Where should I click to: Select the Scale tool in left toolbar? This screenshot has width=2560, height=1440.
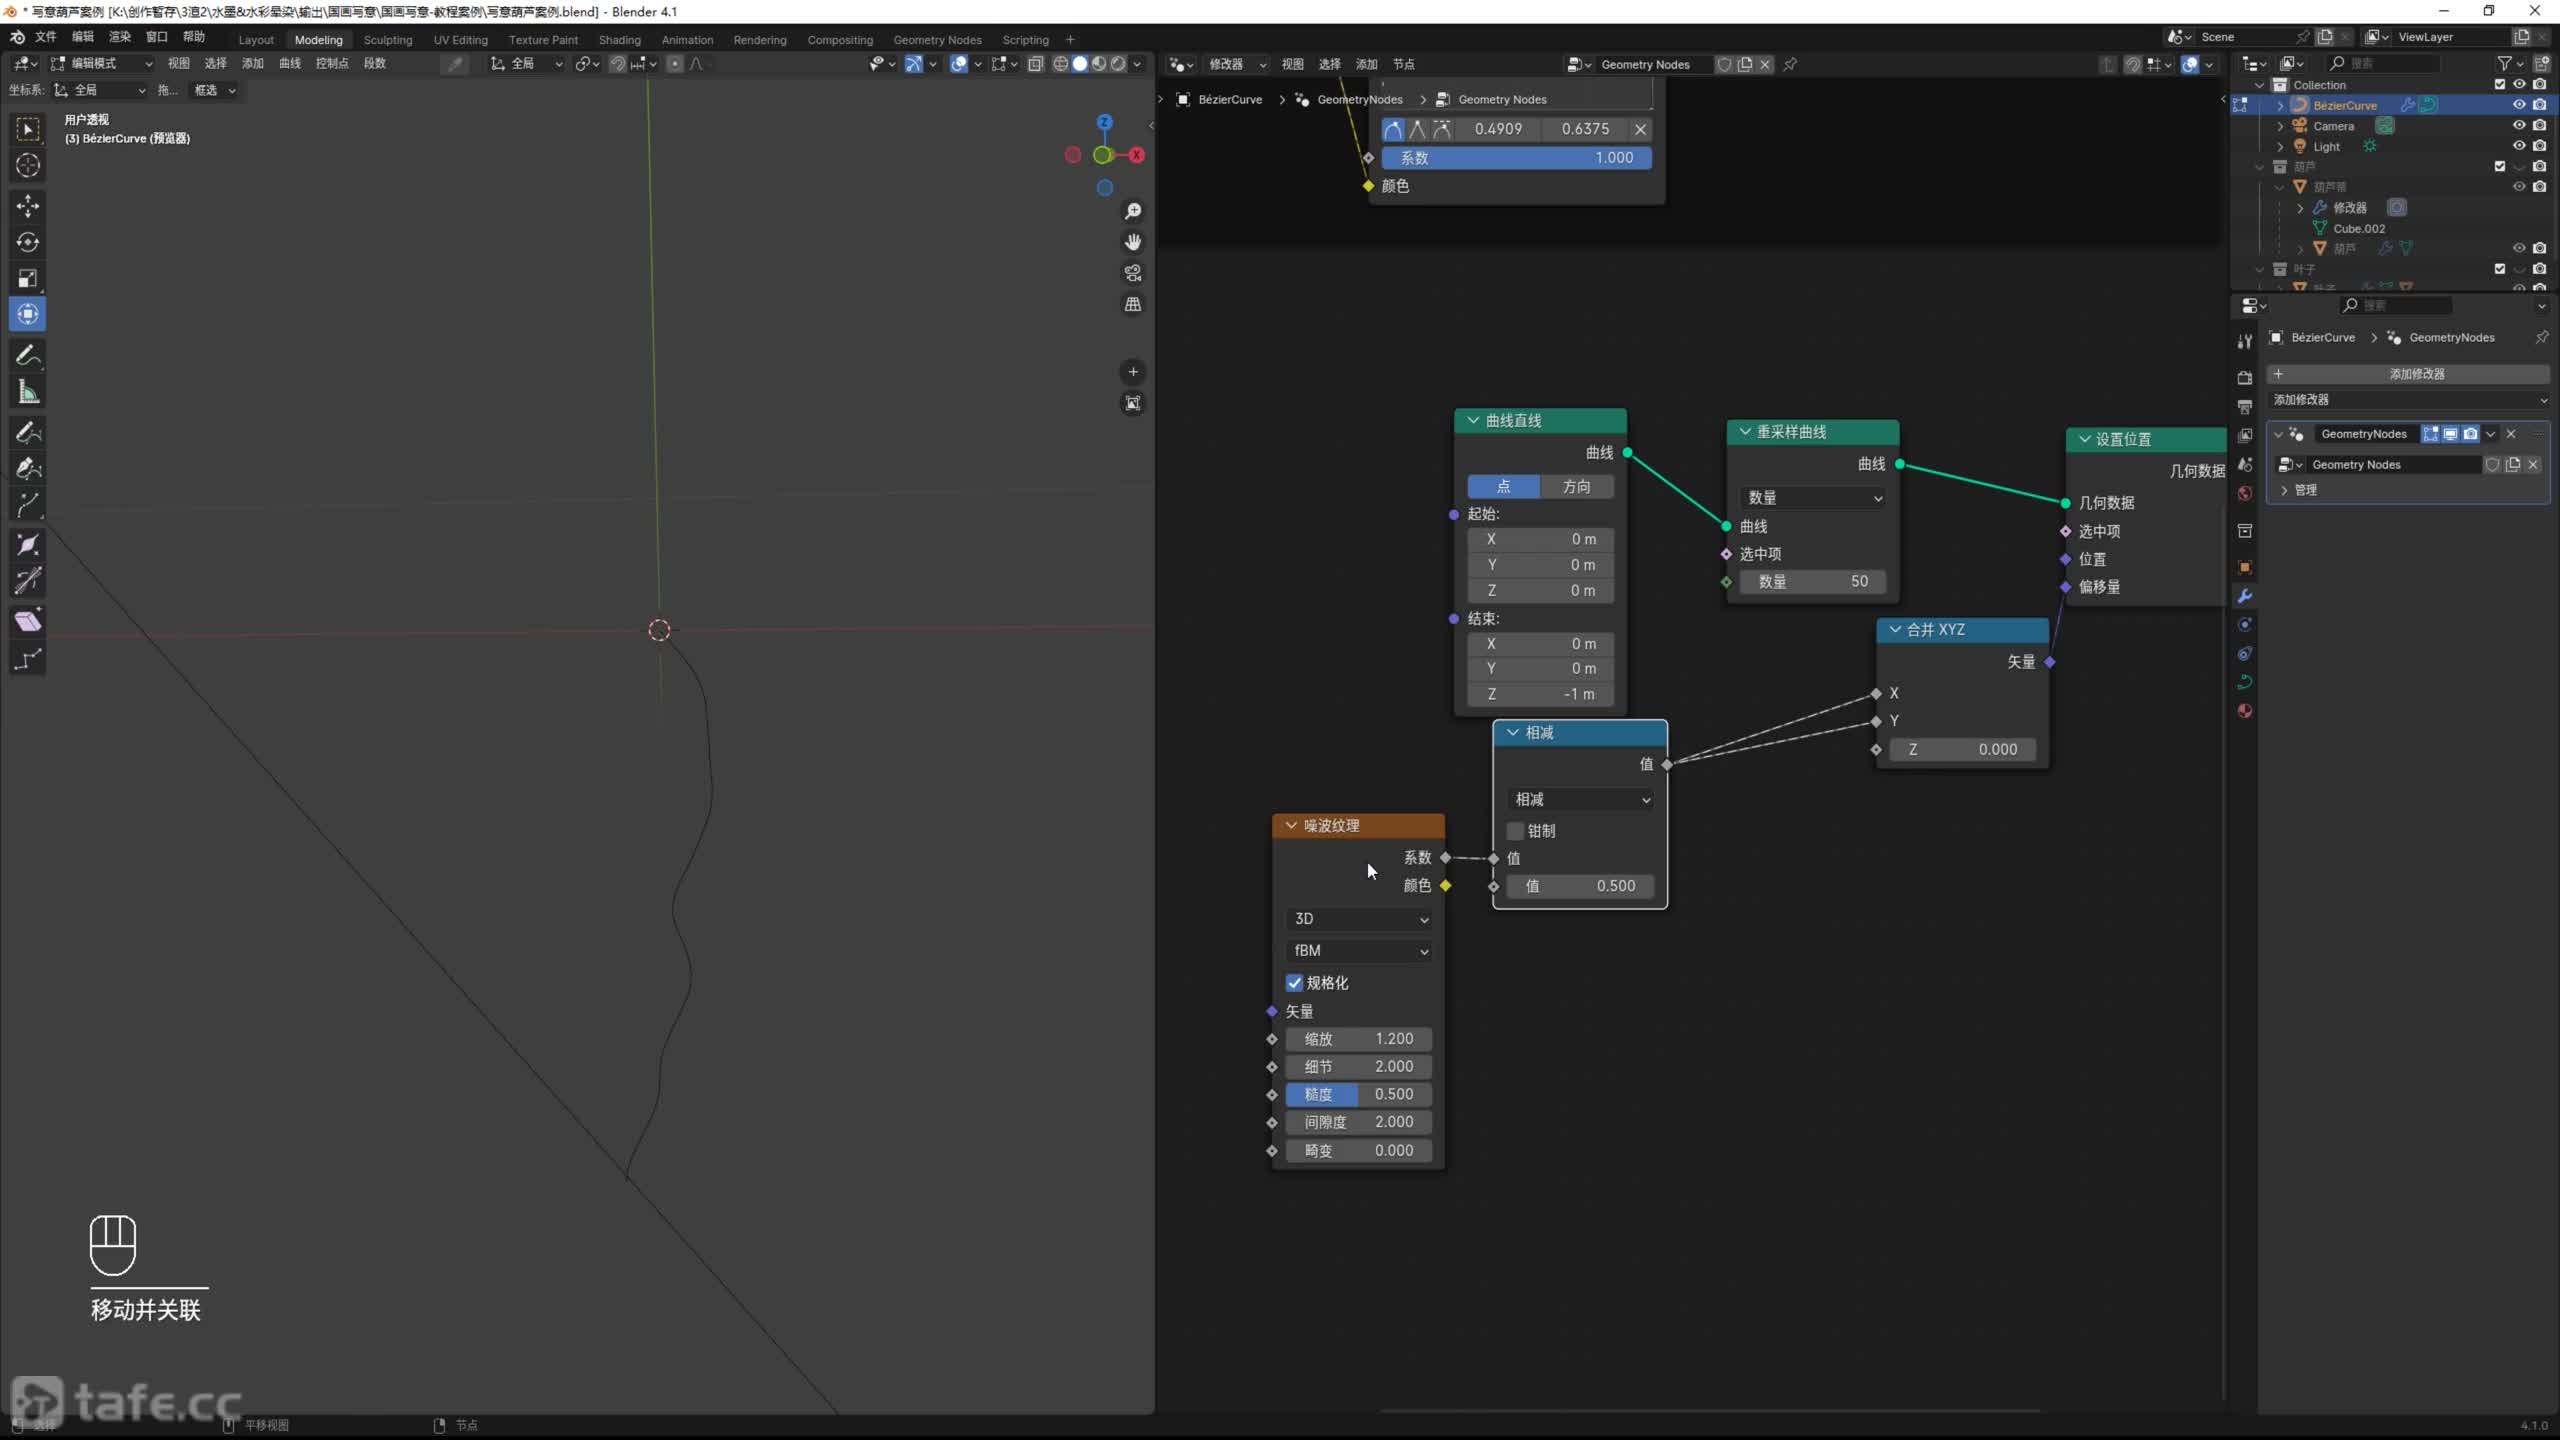coord(27,278)
